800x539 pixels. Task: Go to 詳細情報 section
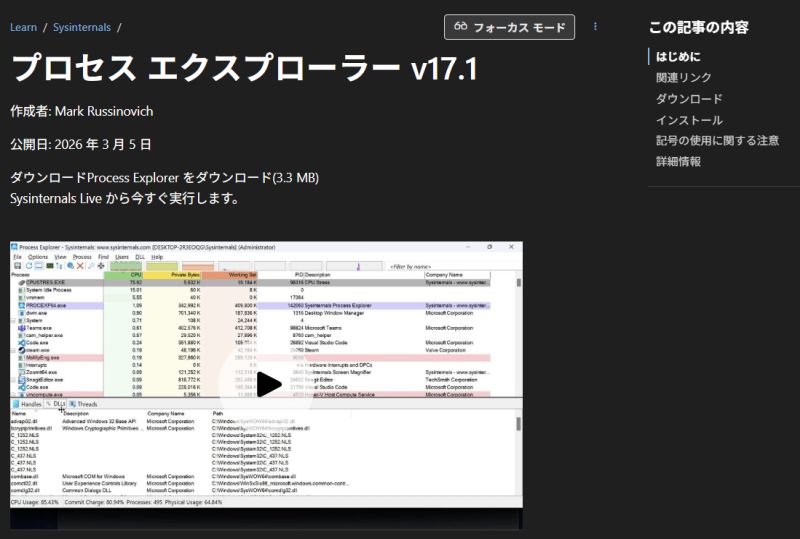(x=678, y=162)
